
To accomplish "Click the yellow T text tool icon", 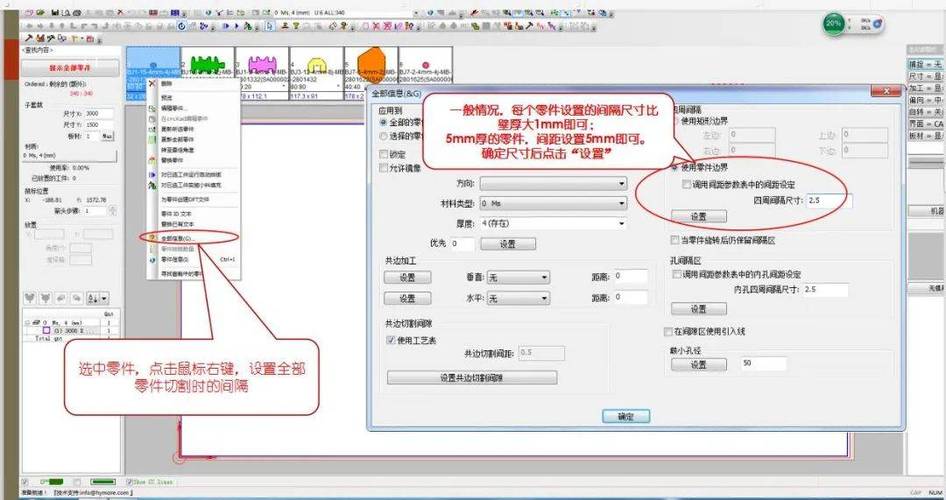I will pos(73,38).
